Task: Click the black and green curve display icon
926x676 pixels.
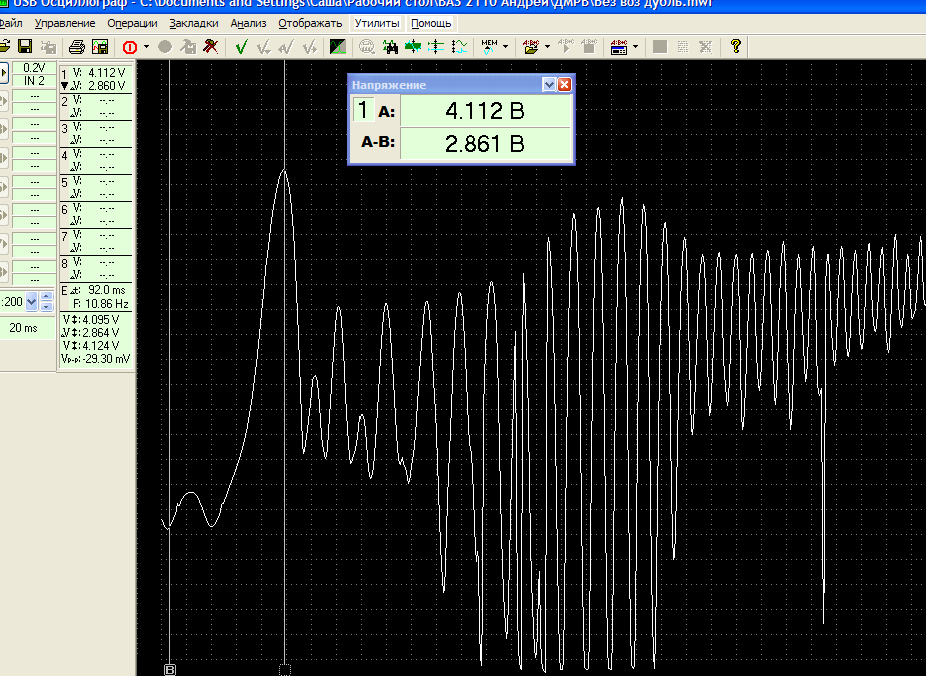Action: pyautogui.click(x=338, y=47)
